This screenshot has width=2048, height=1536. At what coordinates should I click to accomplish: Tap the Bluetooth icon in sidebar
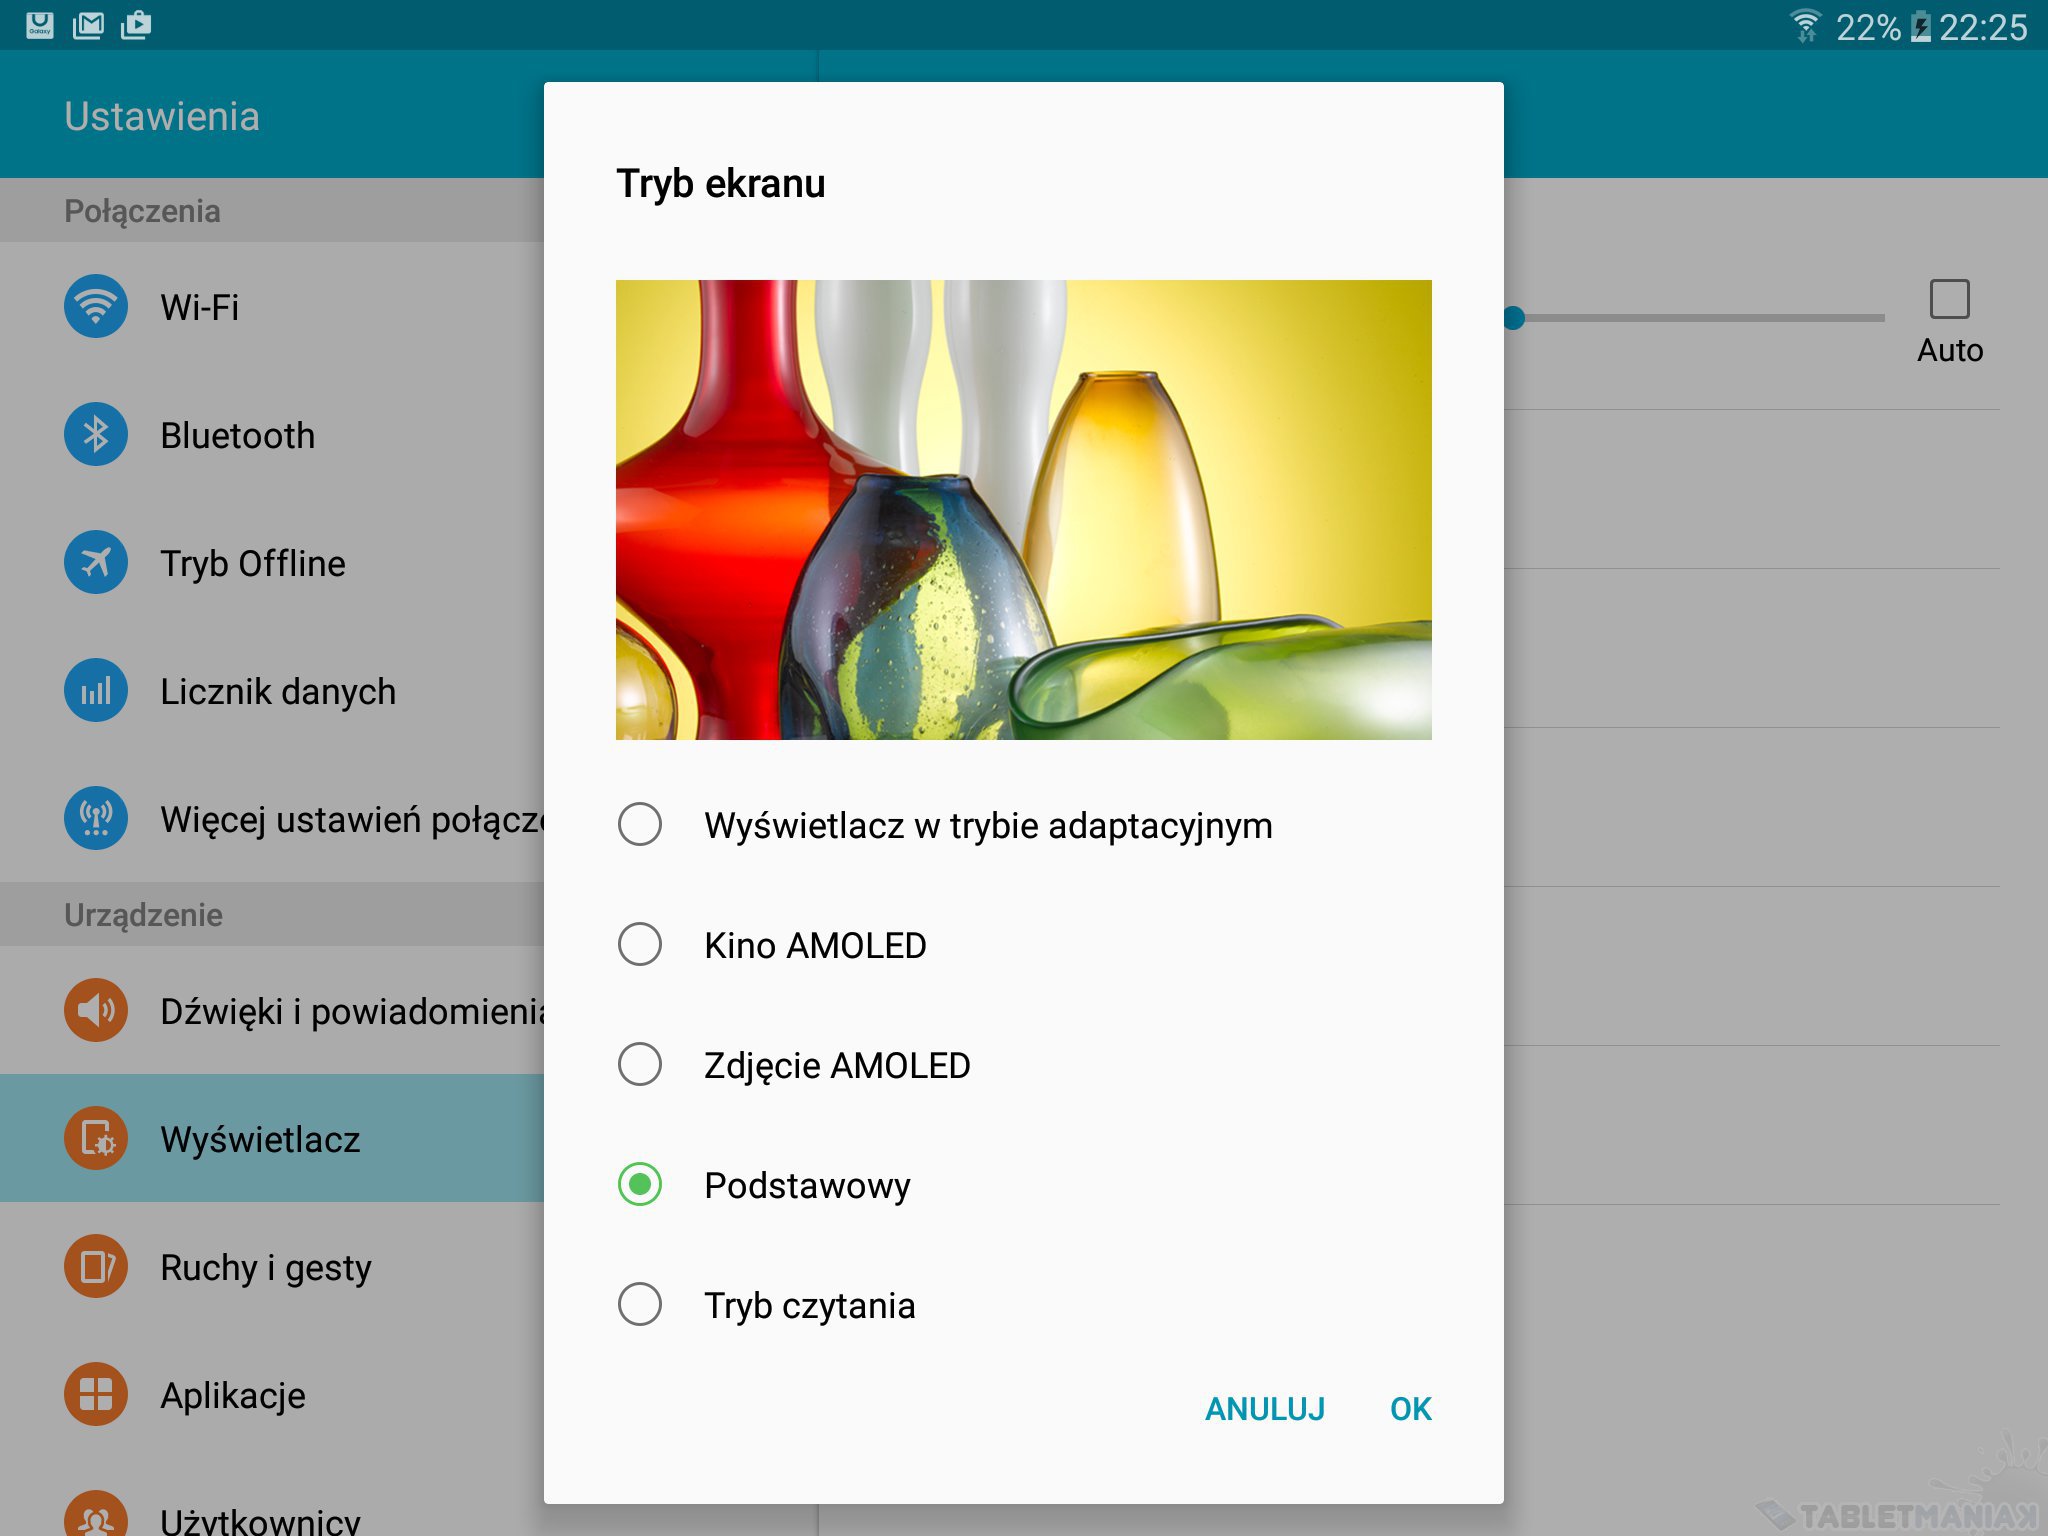tap(96, 434)
